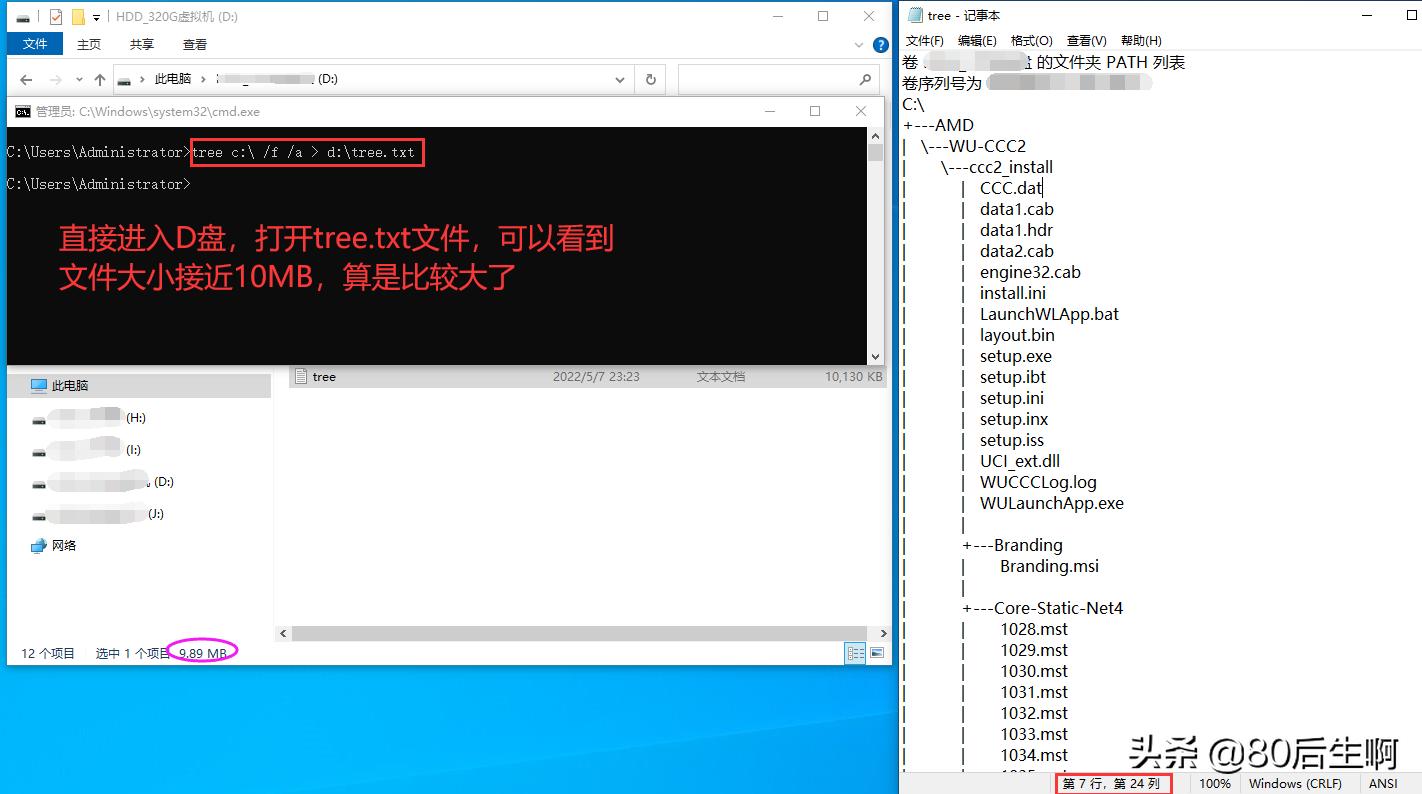Viewport: 1422px width, 794px height.
Task: Navigate up one level using the up arrow
Action: point(99,79)
